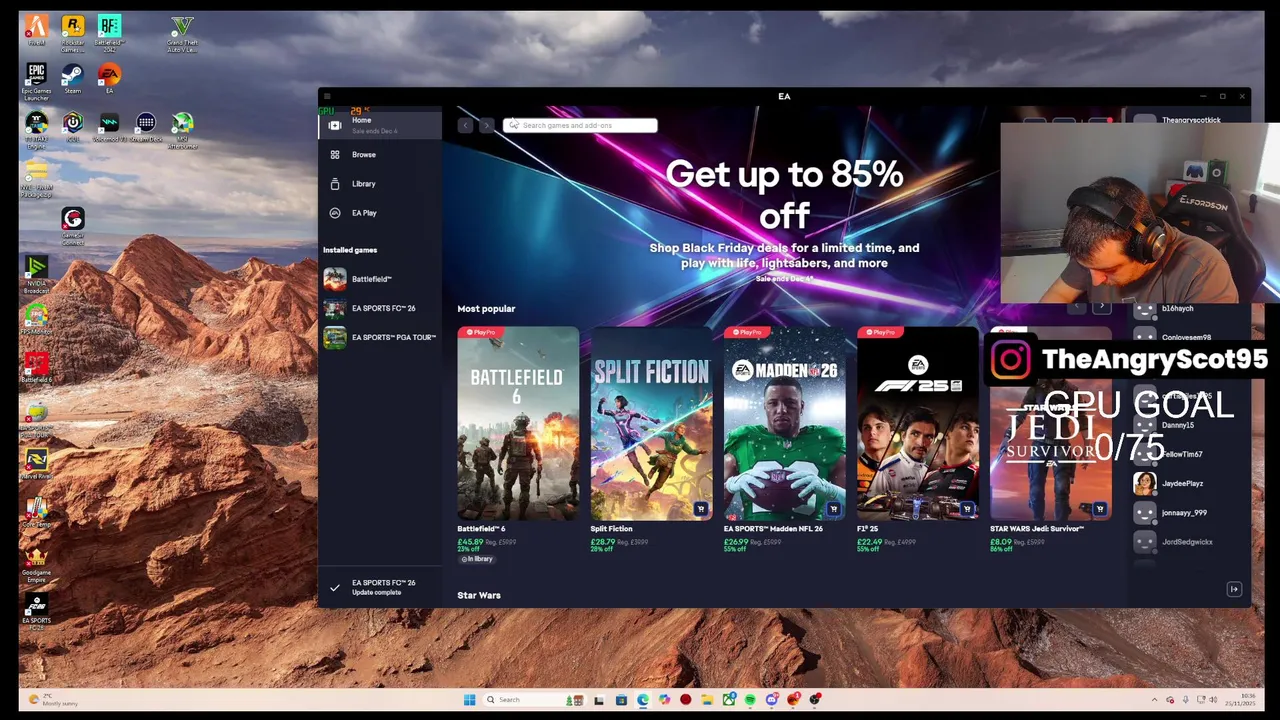Add STAR WARS Jedi: Survivor to cart
The image size is (1280, 720).
[x=1099, y=509]
